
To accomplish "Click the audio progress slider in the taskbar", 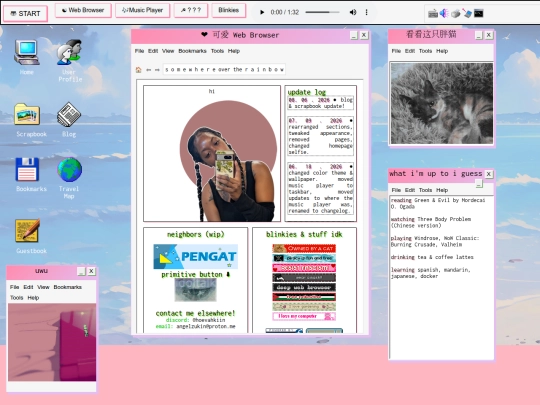I will pos(322,12).
